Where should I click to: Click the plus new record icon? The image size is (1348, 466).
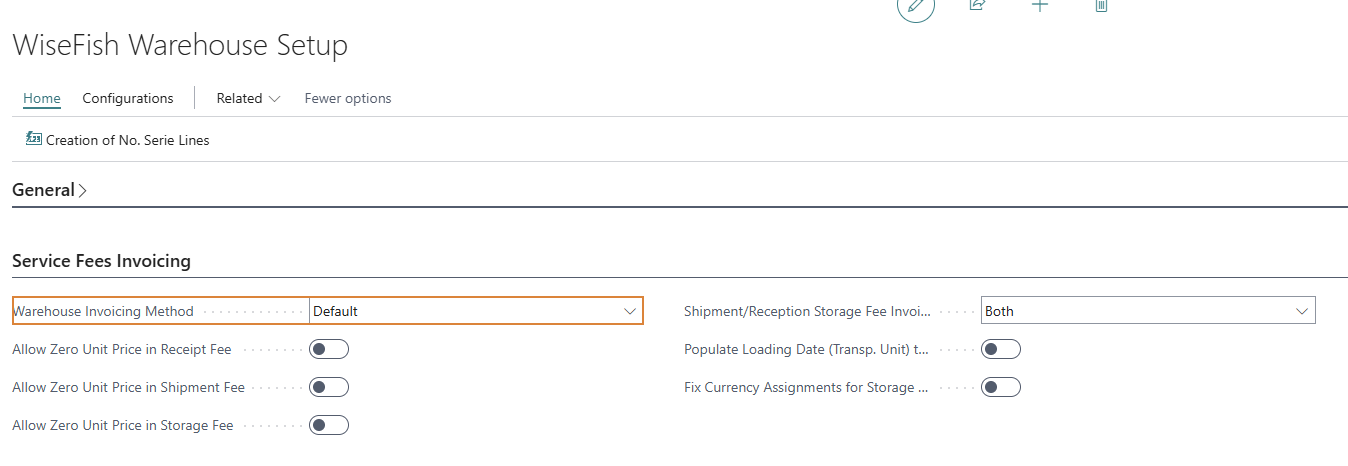(x=1040, y=5)
